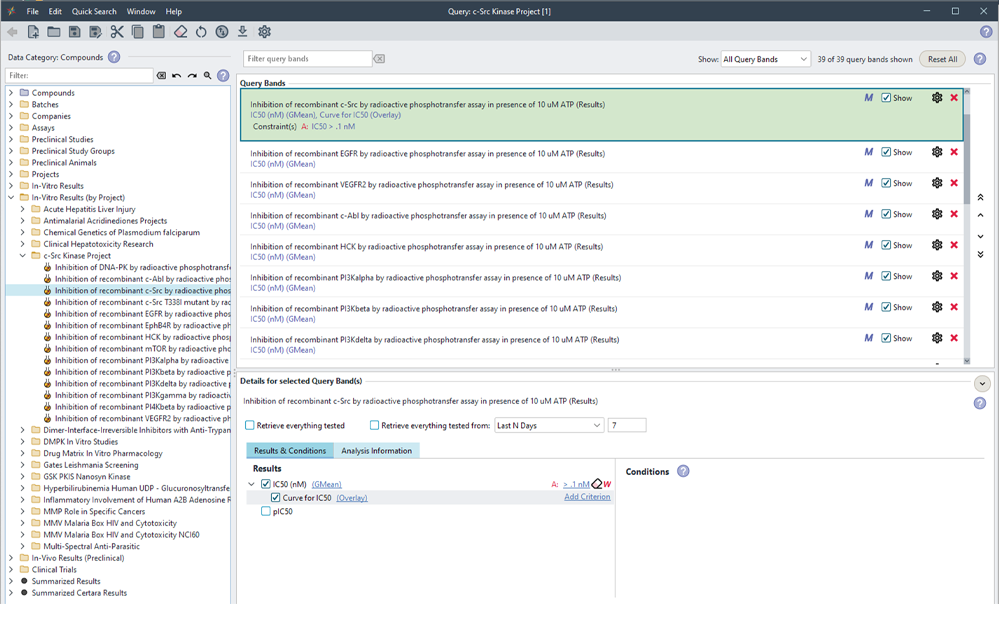Click the magnifier search icon beside tree filter
This screenshot has width=1000, height=642.
pos(207,76)
